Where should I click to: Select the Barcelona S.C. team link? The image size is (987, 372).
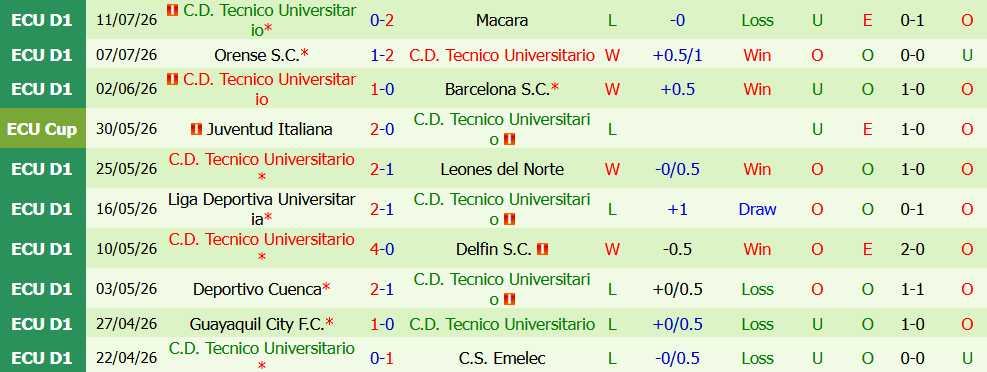497,89
